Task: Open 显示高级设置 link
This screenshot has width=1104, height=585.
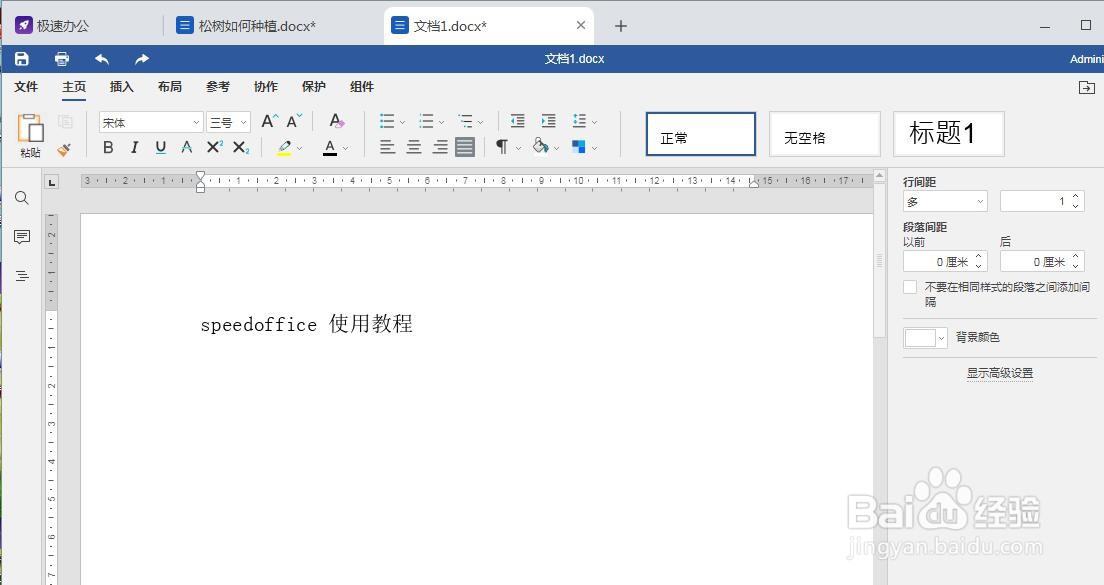Action: pyautogui.click(x=999, y=371)
